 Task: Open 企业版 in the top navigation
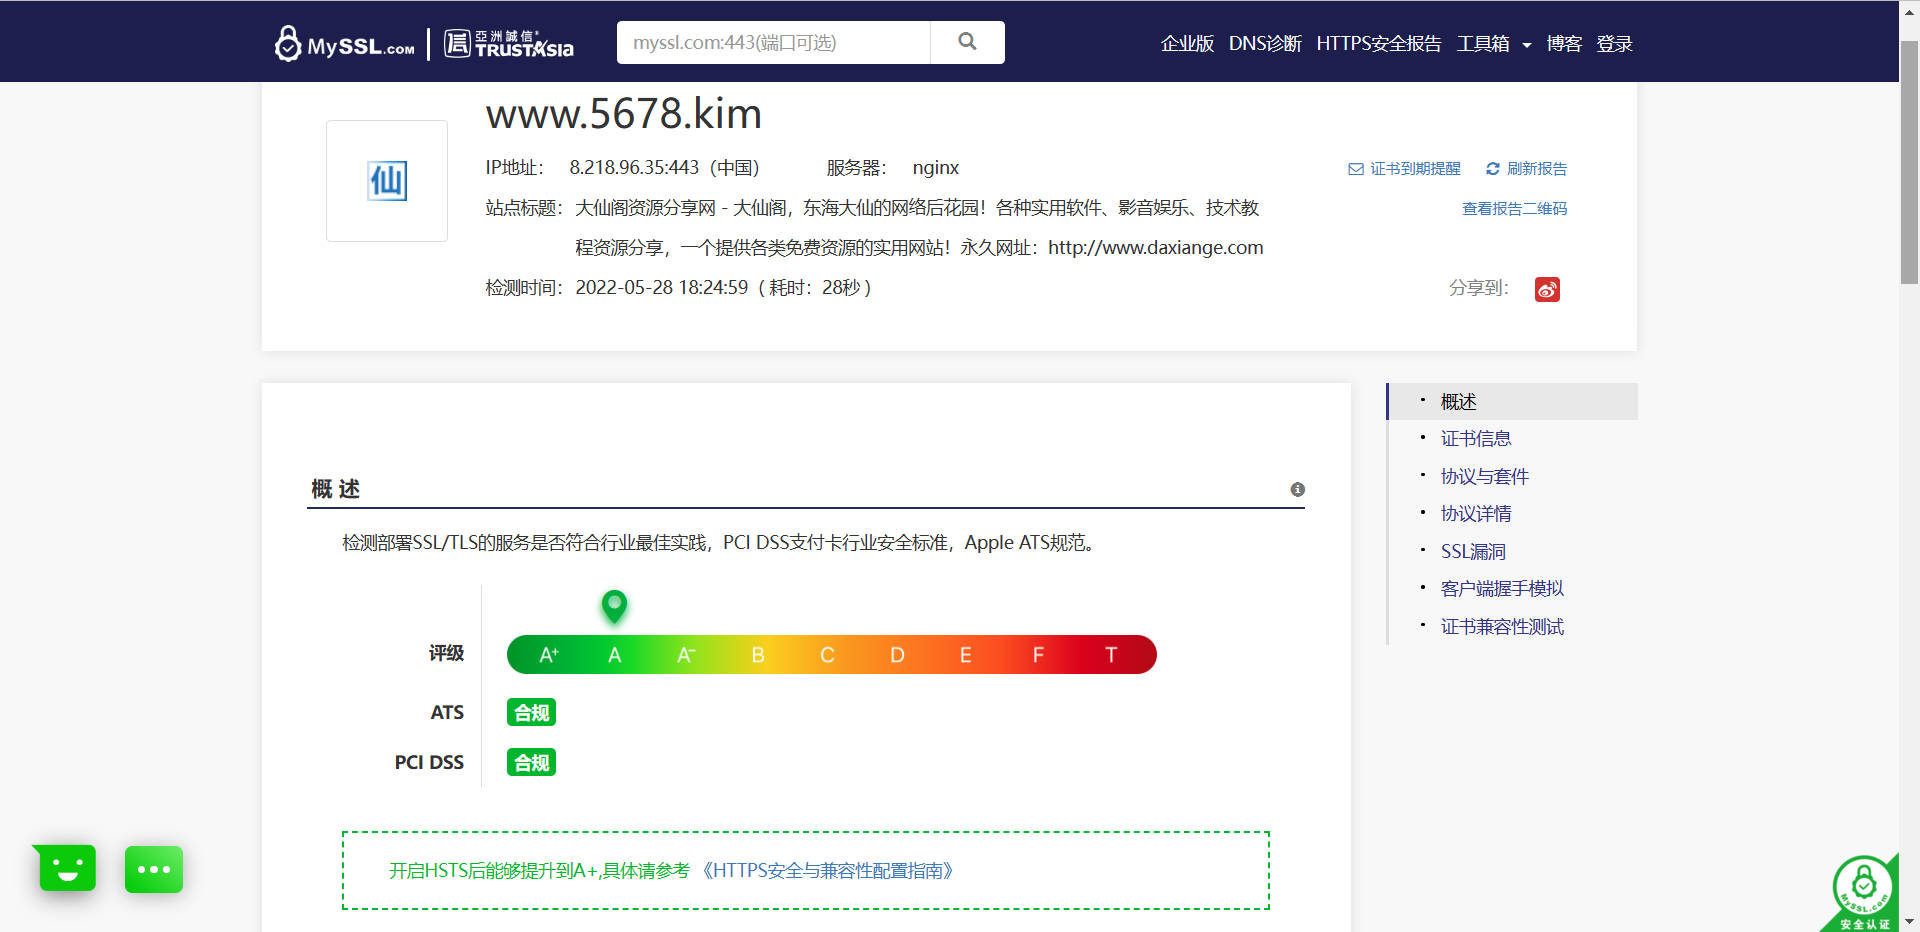coord(1187,44)
